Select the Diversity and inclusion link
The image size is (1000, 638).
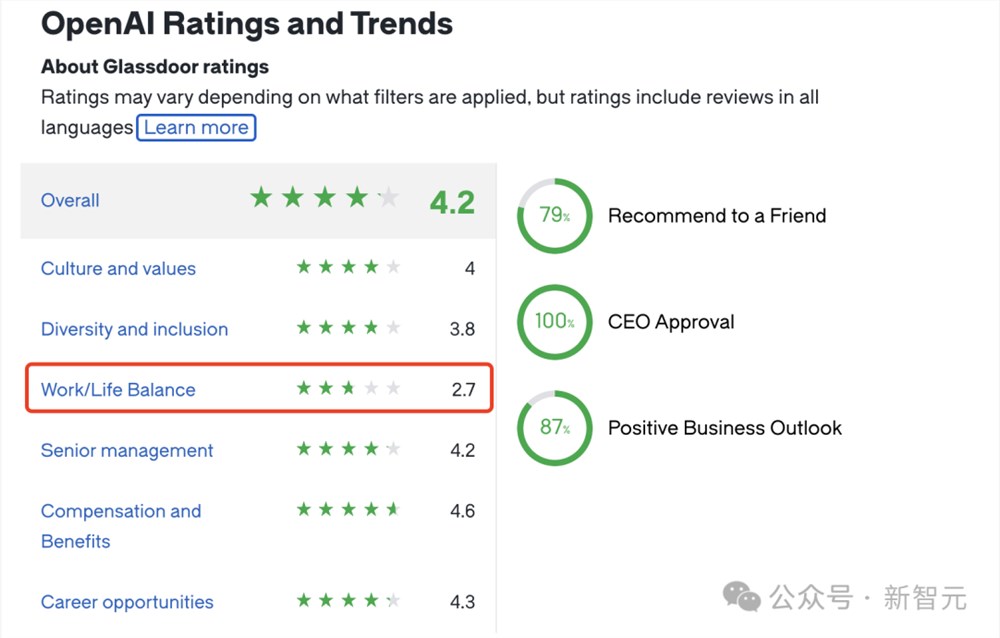click(x=134, y=329)
